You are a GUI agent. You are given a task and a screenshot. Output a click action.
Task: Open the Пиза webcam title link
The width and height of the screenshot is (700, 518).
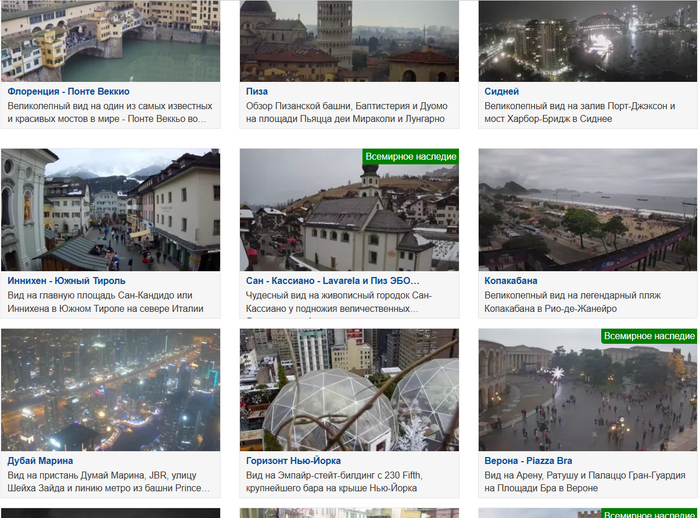click(x=257, y=92)
